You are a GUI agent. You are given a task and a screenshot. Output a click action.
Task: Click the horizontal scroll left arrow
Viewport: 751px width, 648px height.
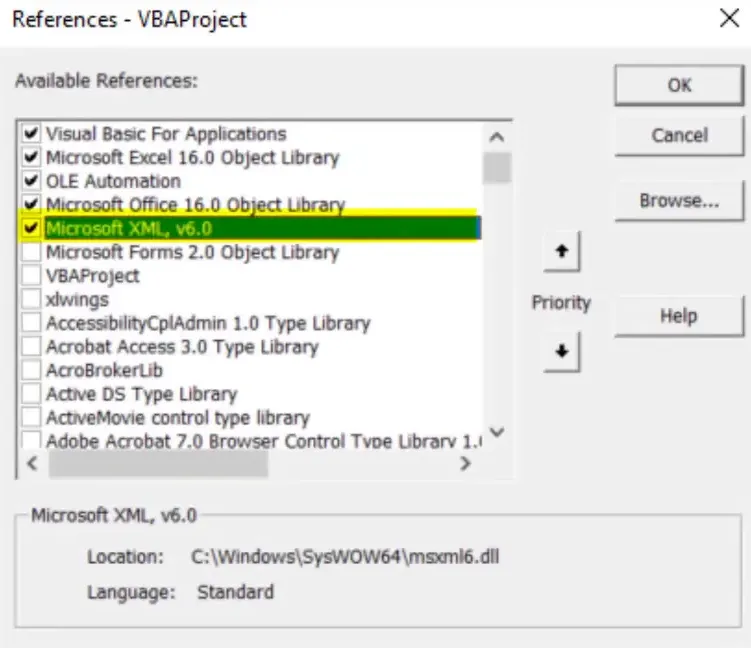33,464
